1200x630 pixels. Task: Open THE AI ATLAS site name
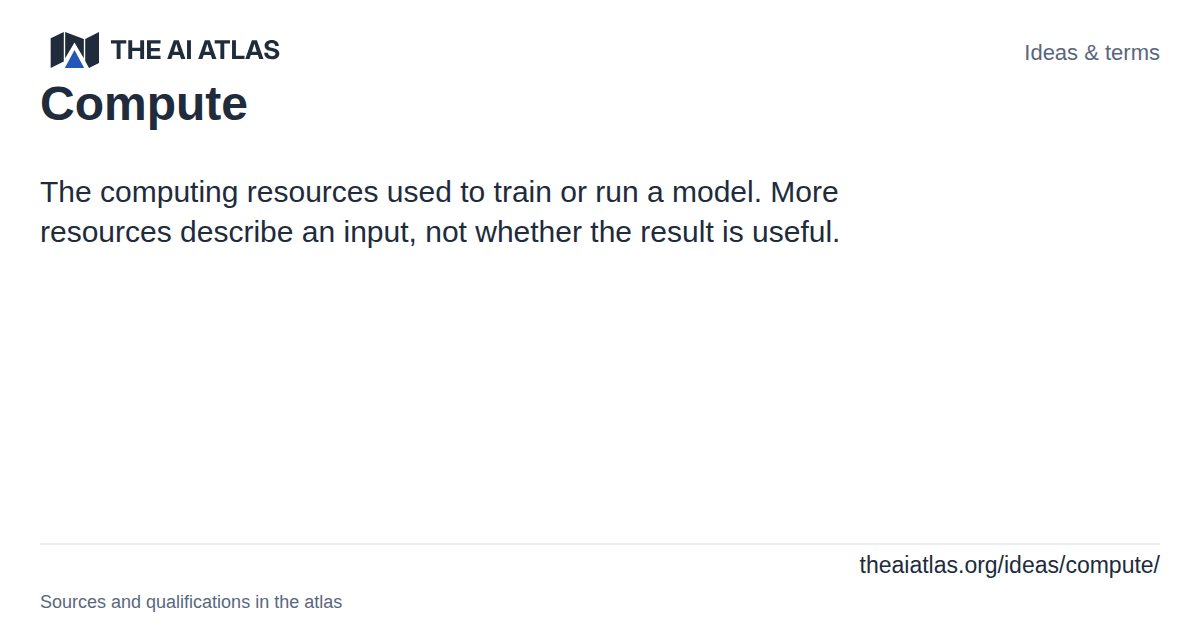tap(195, 50)
